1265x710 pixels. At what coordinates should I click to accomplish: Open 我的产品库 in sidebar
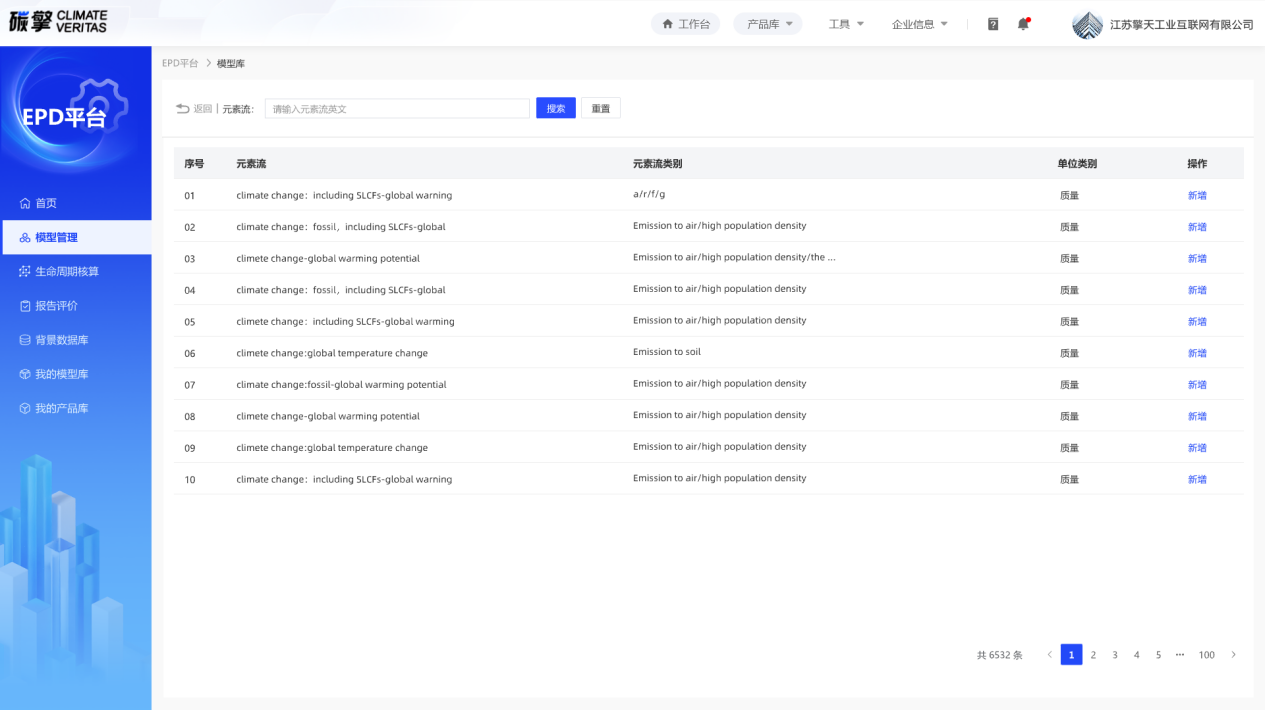pyautogui.click(x=61, y=408)
